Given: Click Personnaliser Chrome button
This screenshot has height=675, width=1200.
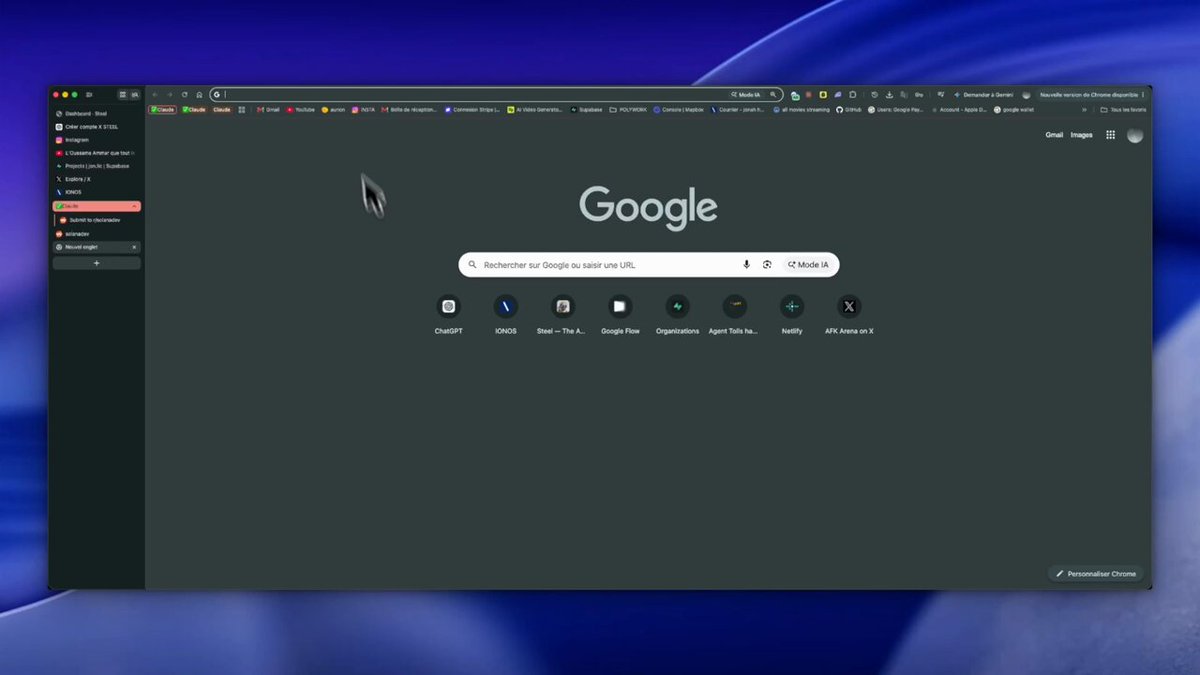Looking at the screenshot, I should pos(1095,574).
